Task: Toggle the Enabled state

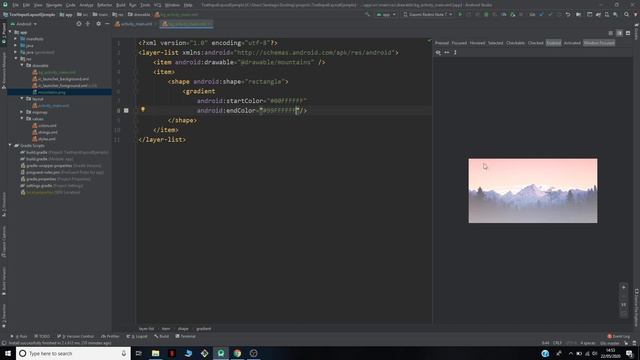Action: pyautogui.click(x=553, y=43)
